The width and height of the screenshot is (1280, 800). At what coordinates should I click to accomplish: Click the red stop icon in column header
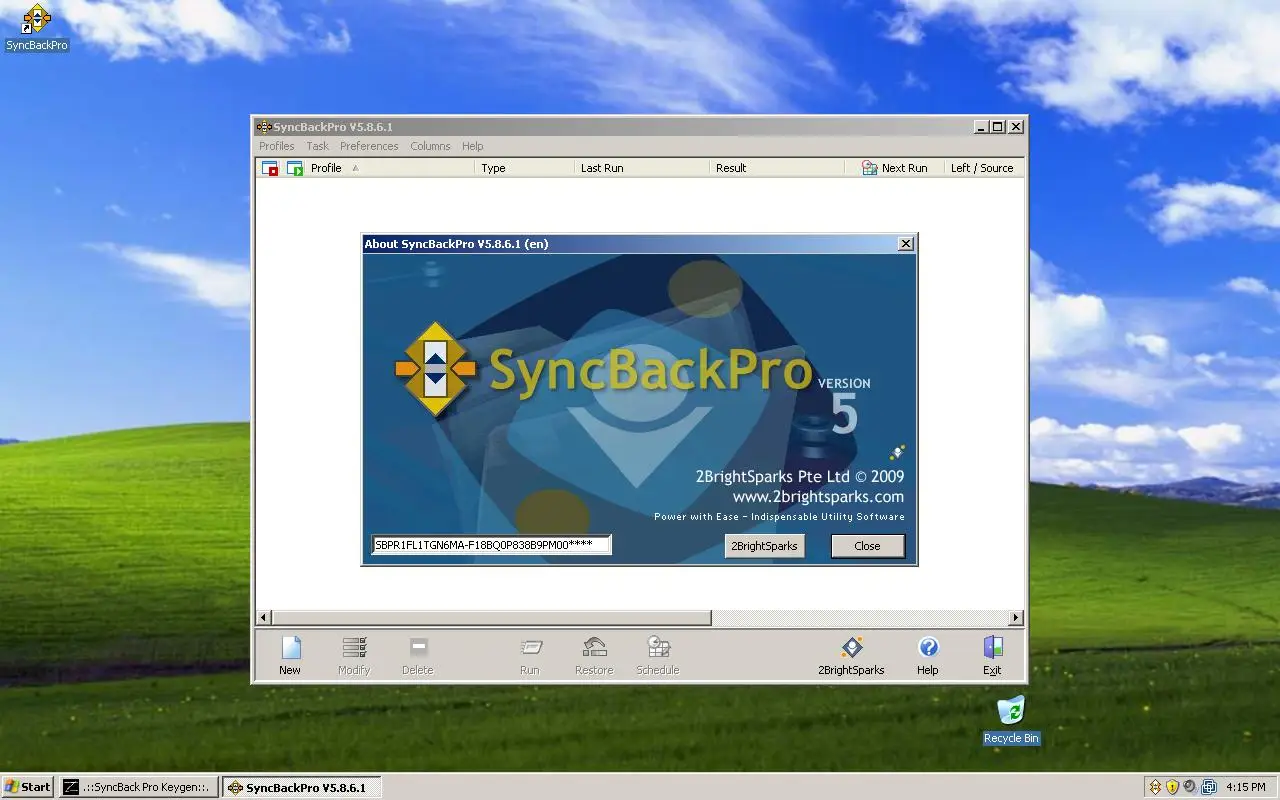coord(270,168)
